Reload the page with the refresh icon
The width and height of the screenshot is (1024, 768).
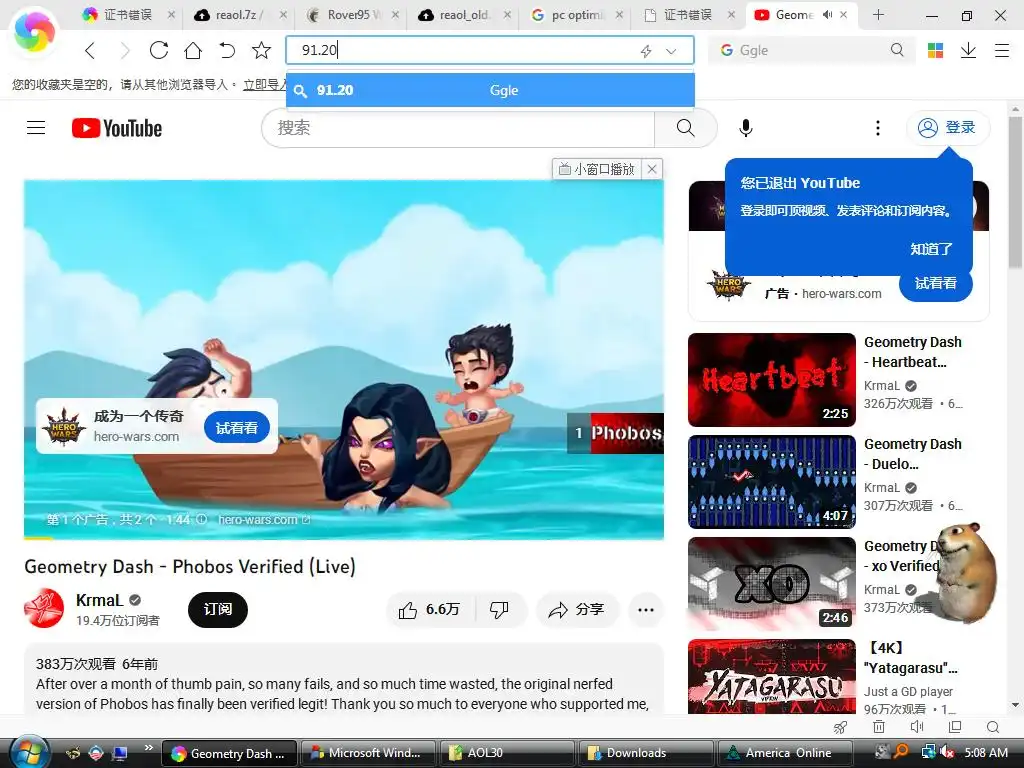click(159, 50)
